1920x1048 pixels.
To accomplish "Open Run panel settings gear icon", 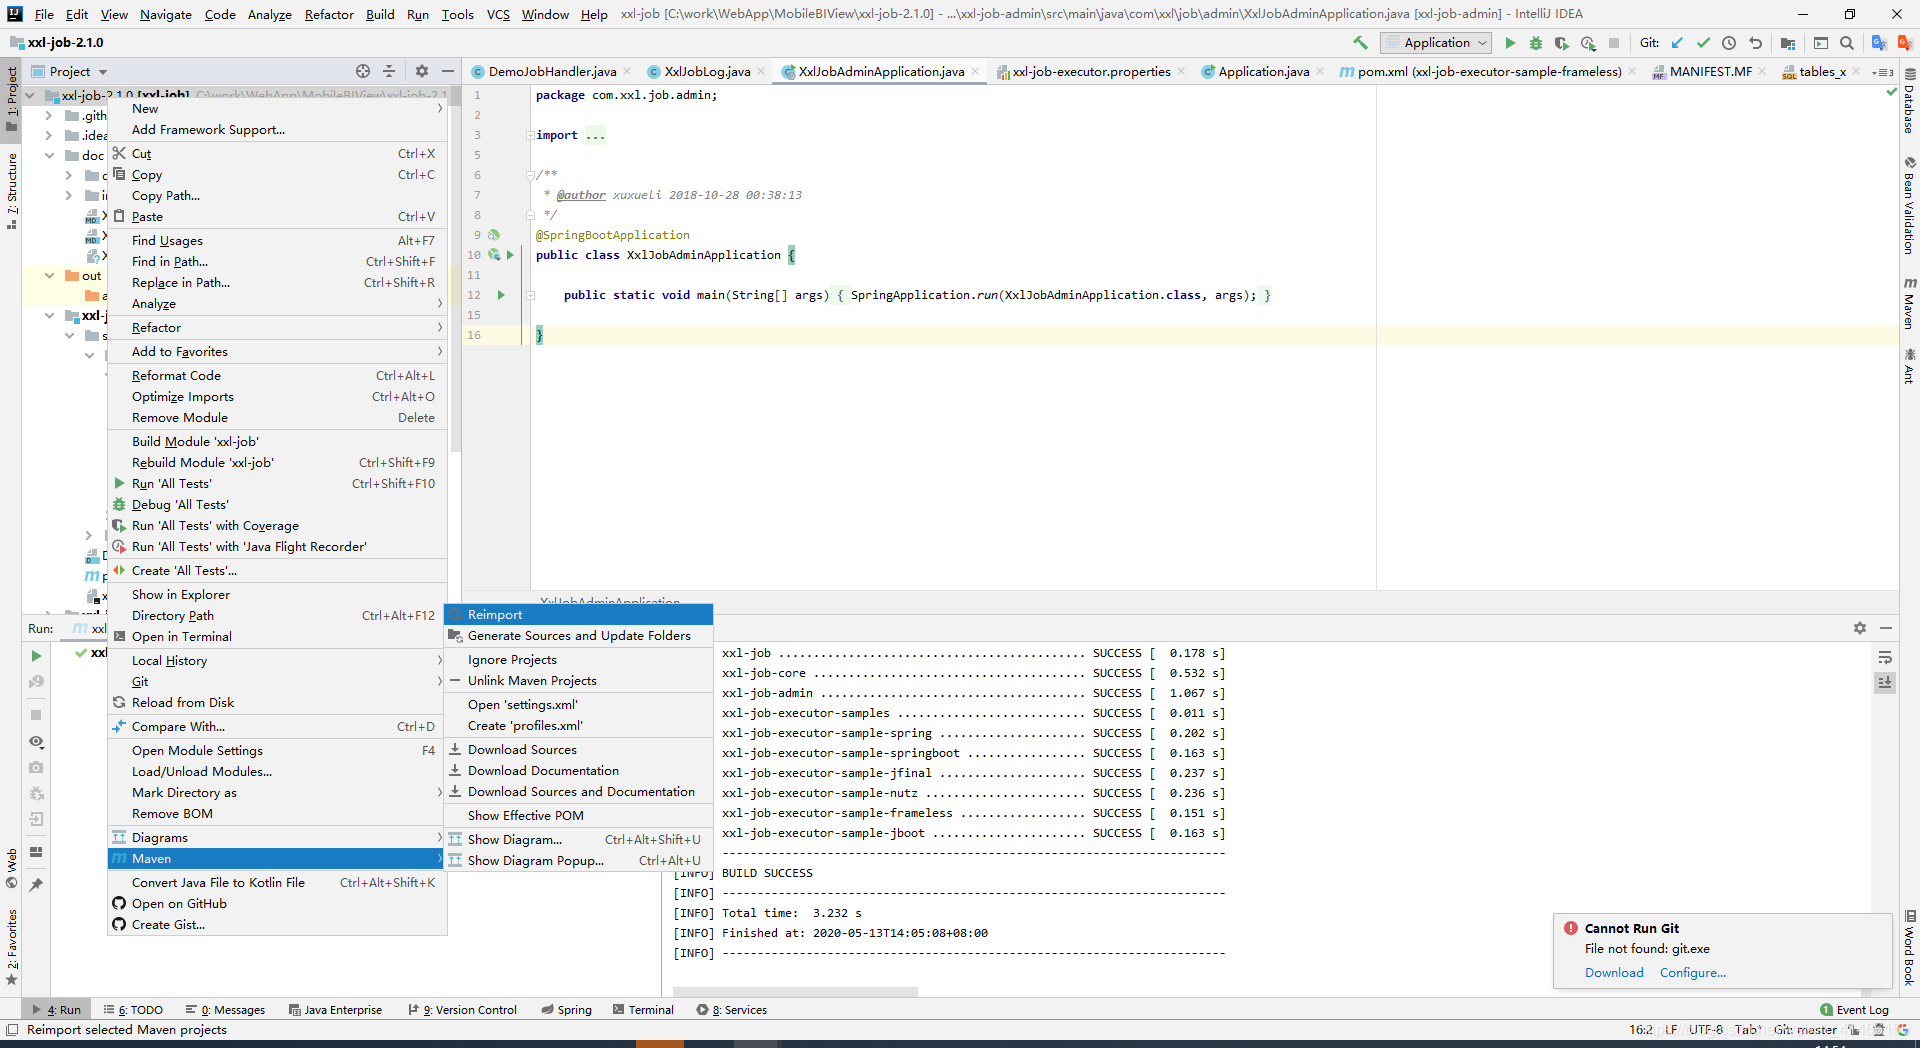I will click(1860, 628).
